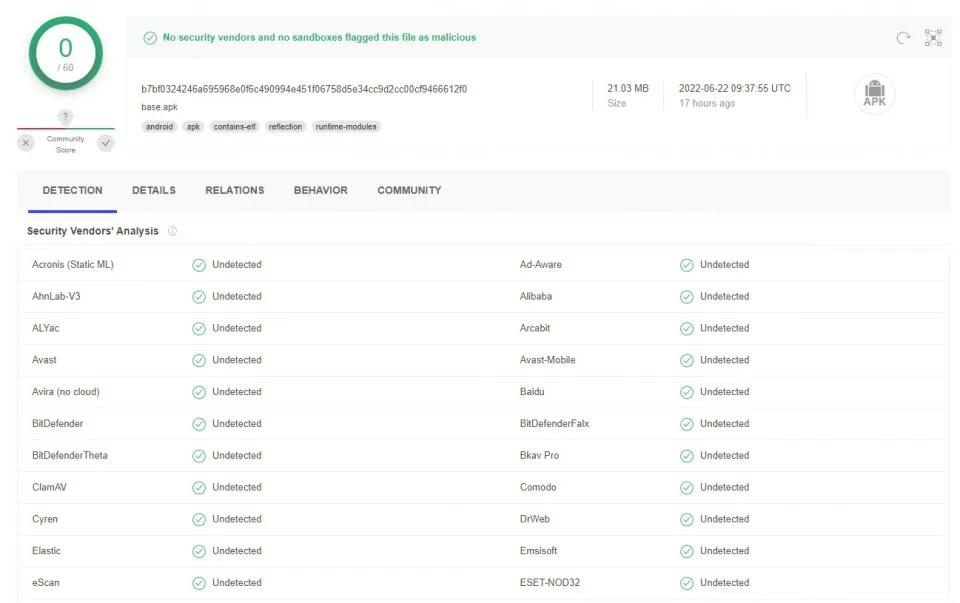Click the file hash starting b7bf0324
The image size is (960, 603).
304,89
